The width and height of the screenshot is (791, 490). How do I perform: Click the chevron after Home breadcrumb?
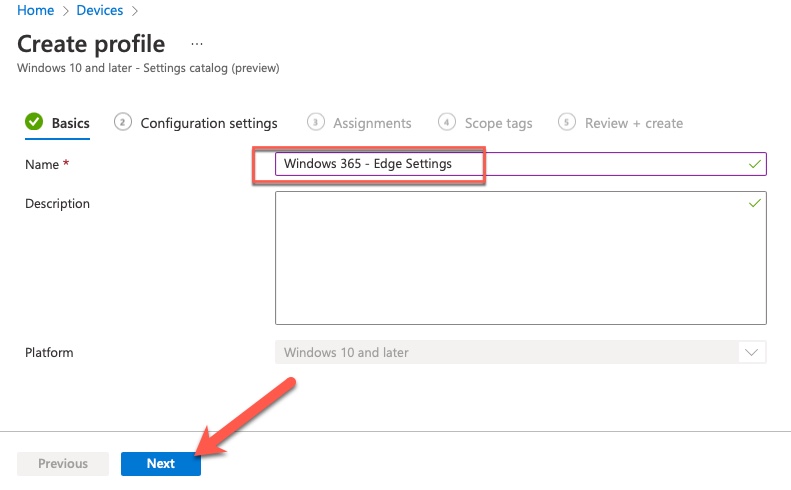66,11
